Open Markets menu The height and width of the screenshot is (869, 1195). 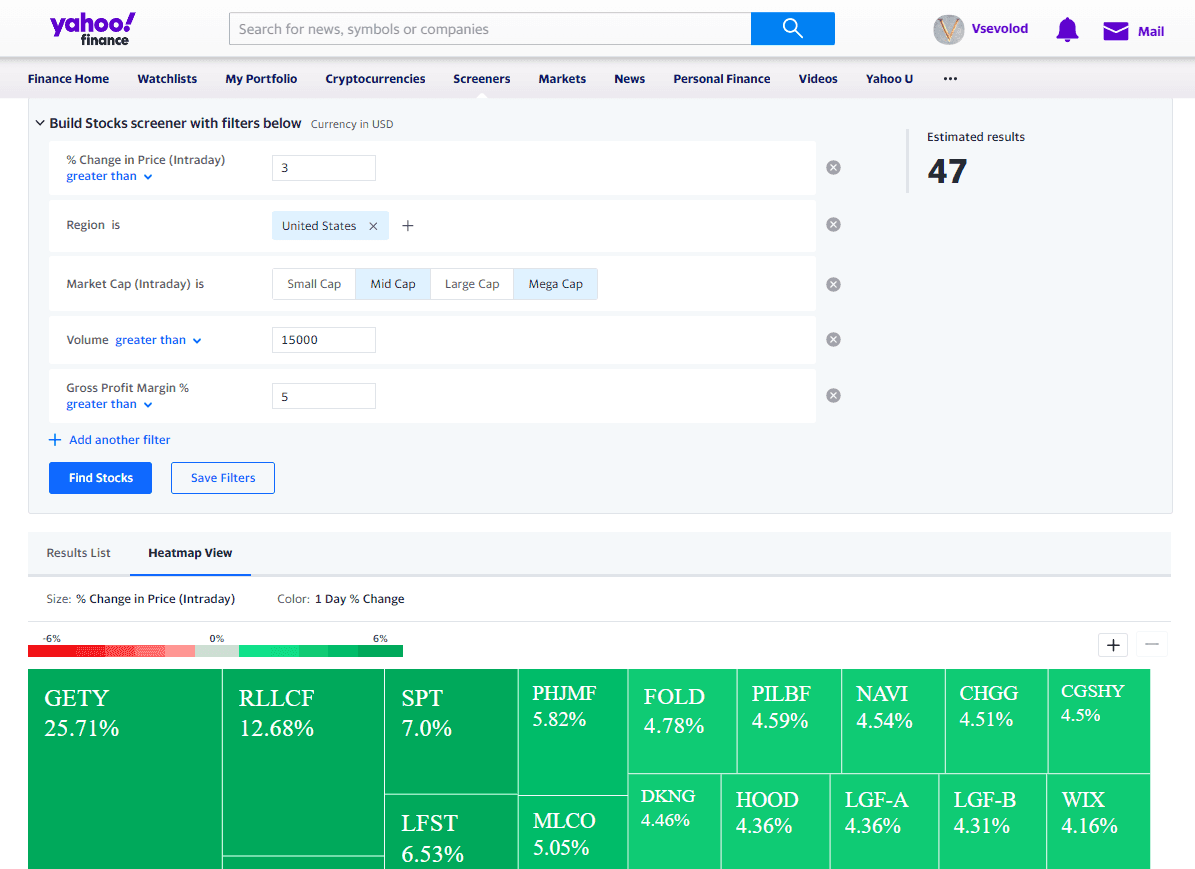pyautogui.click(x=562, y=79)
